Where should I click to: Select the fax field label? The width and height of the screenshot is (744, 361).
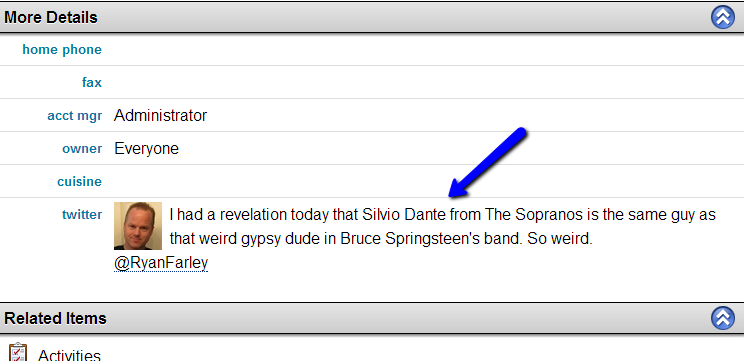92,83
